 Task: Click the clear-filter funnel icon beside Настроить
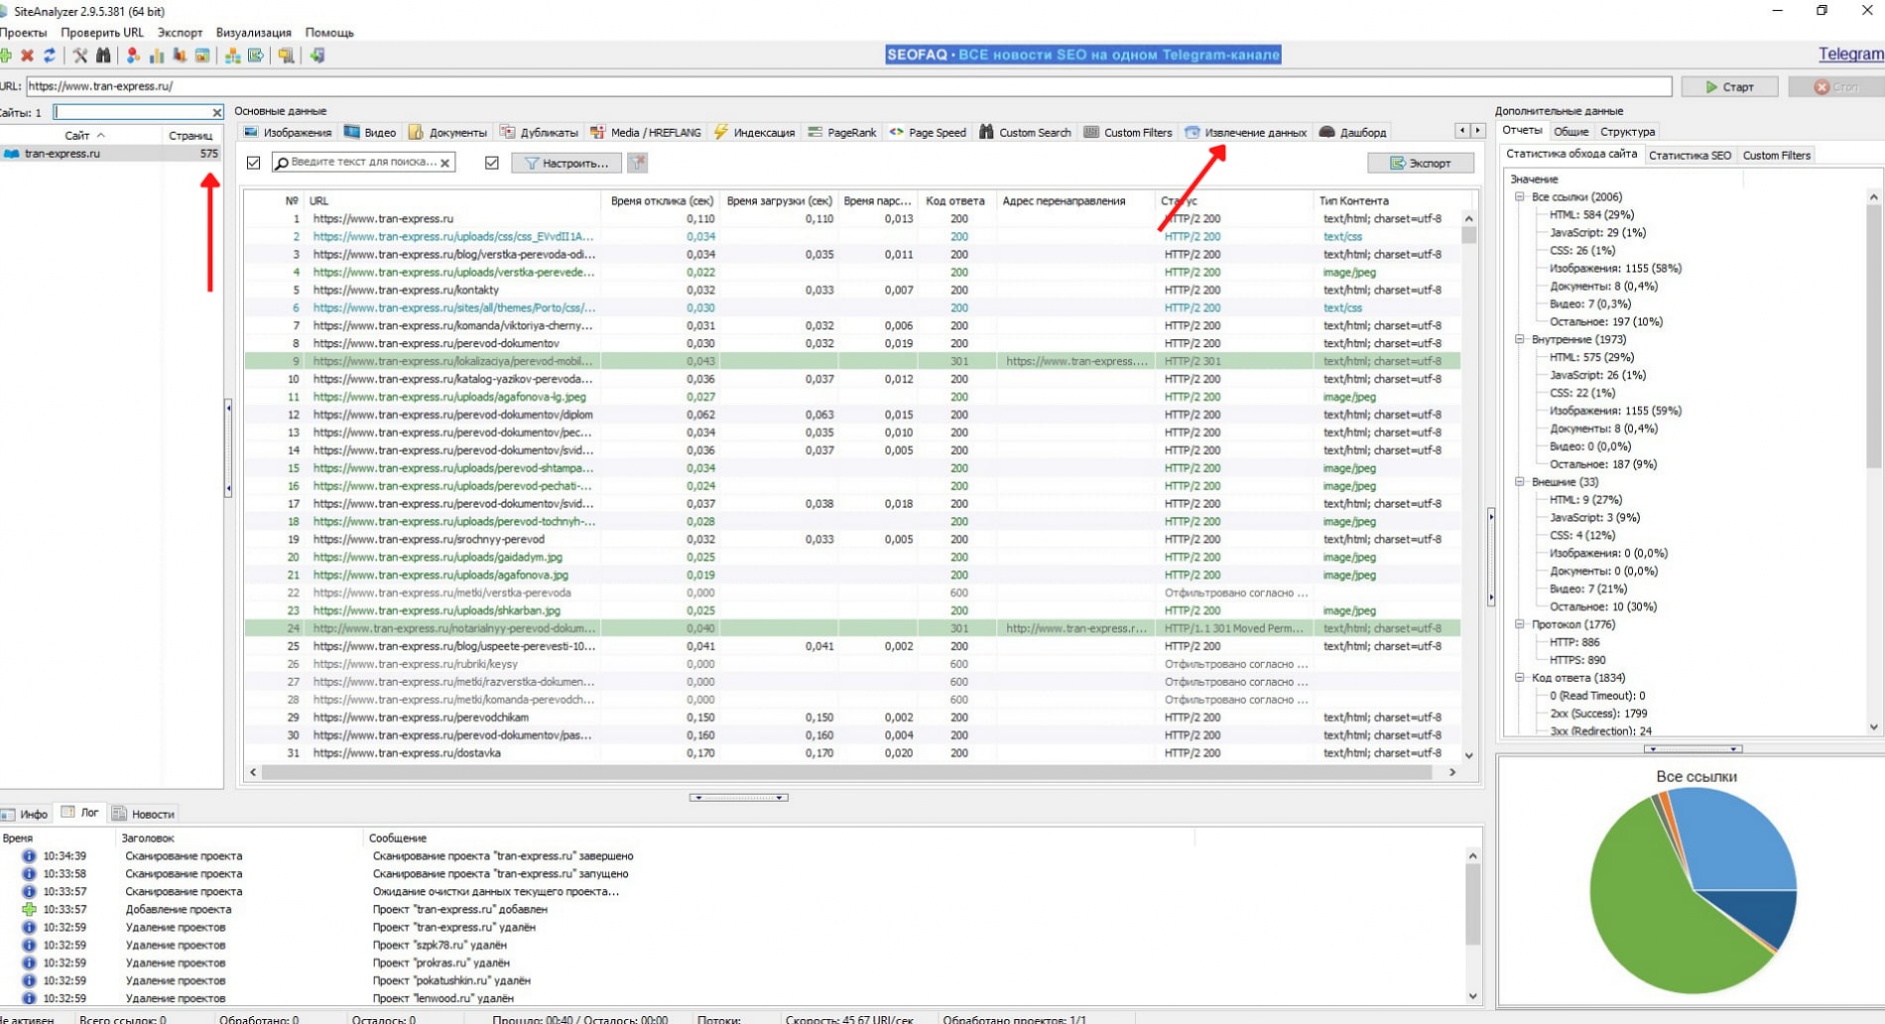637,162
